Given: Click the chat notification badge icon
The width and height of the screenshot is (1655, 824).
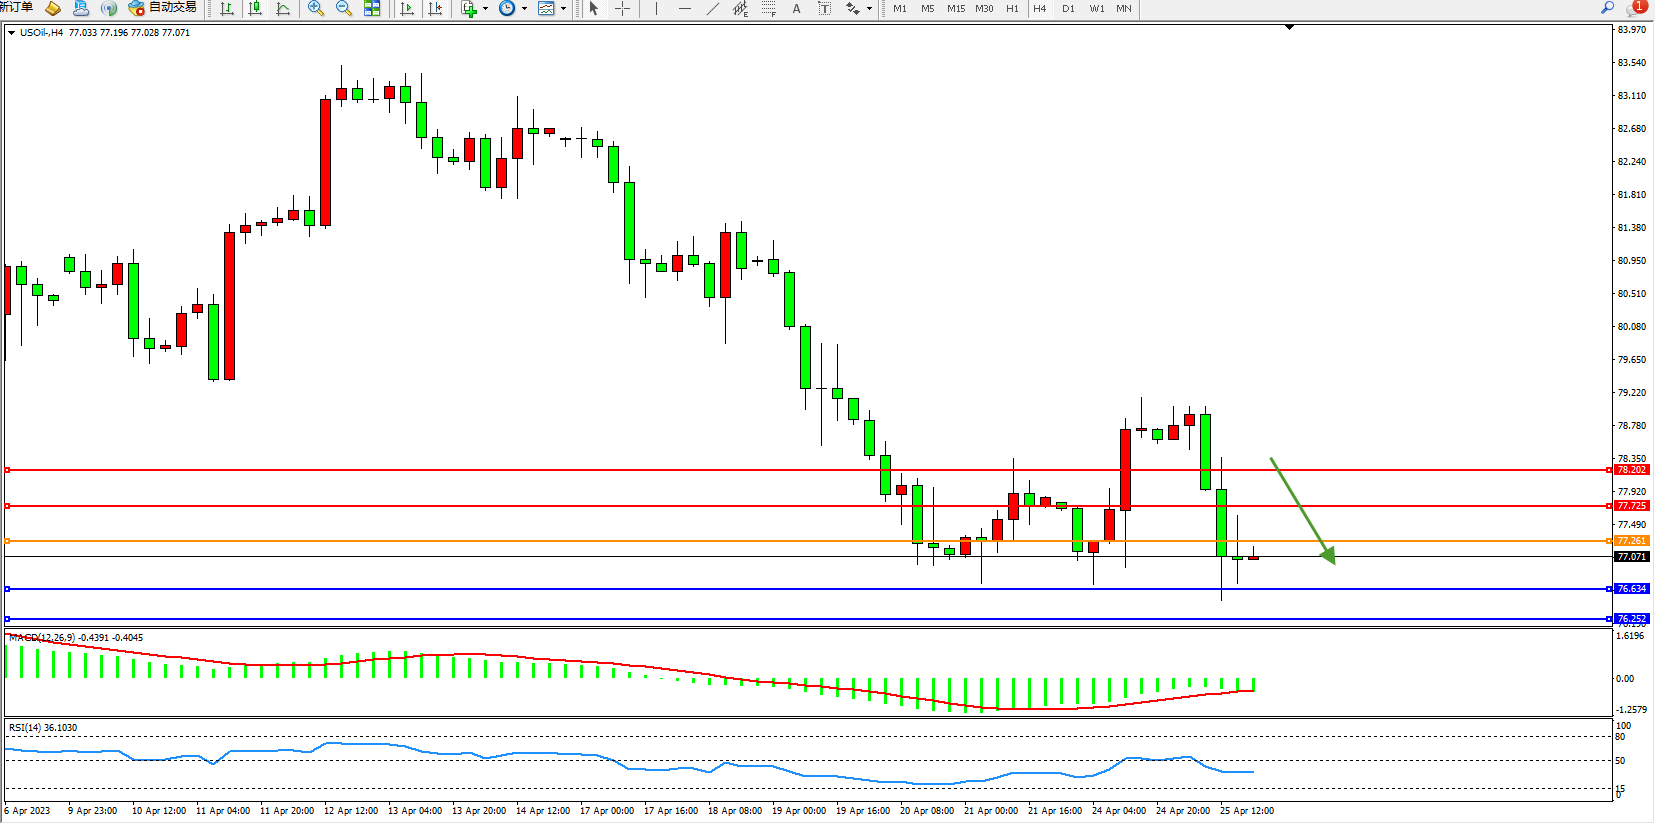Looking at the screenshot, I should click(1637, 8).
